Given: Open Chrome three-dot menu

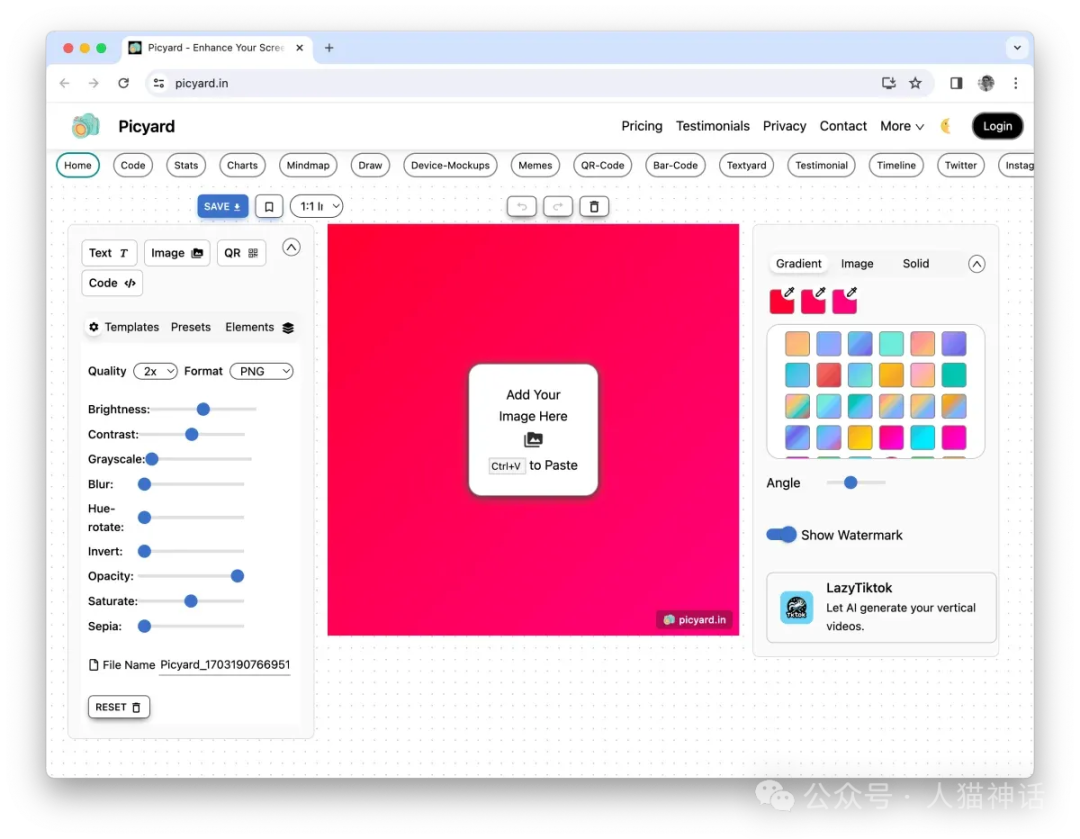Looking at the screenshot, I should [x=1015, y=83].
